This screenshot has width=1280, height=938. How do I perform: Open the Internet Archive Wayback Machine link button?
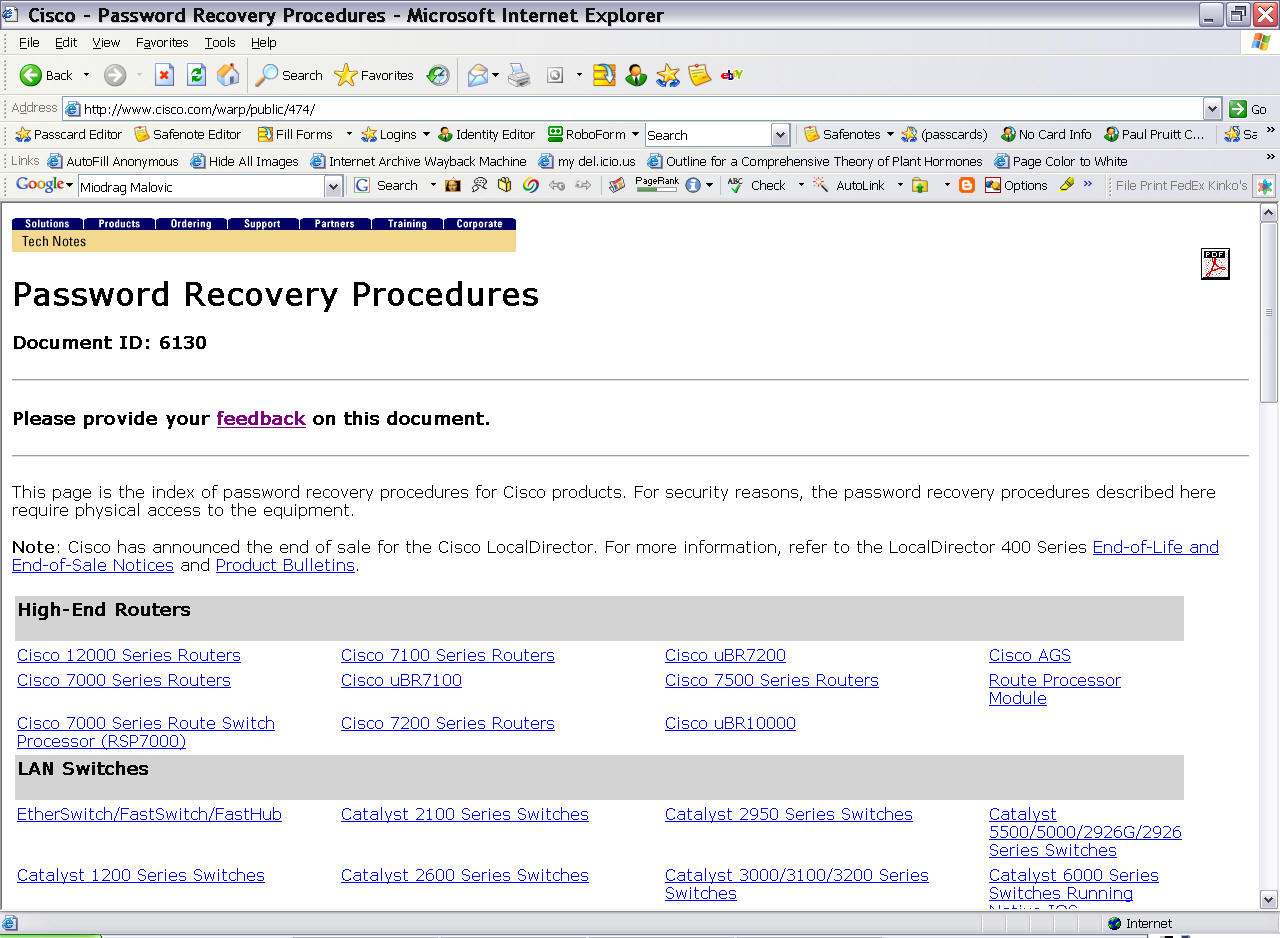coord(419,161)
